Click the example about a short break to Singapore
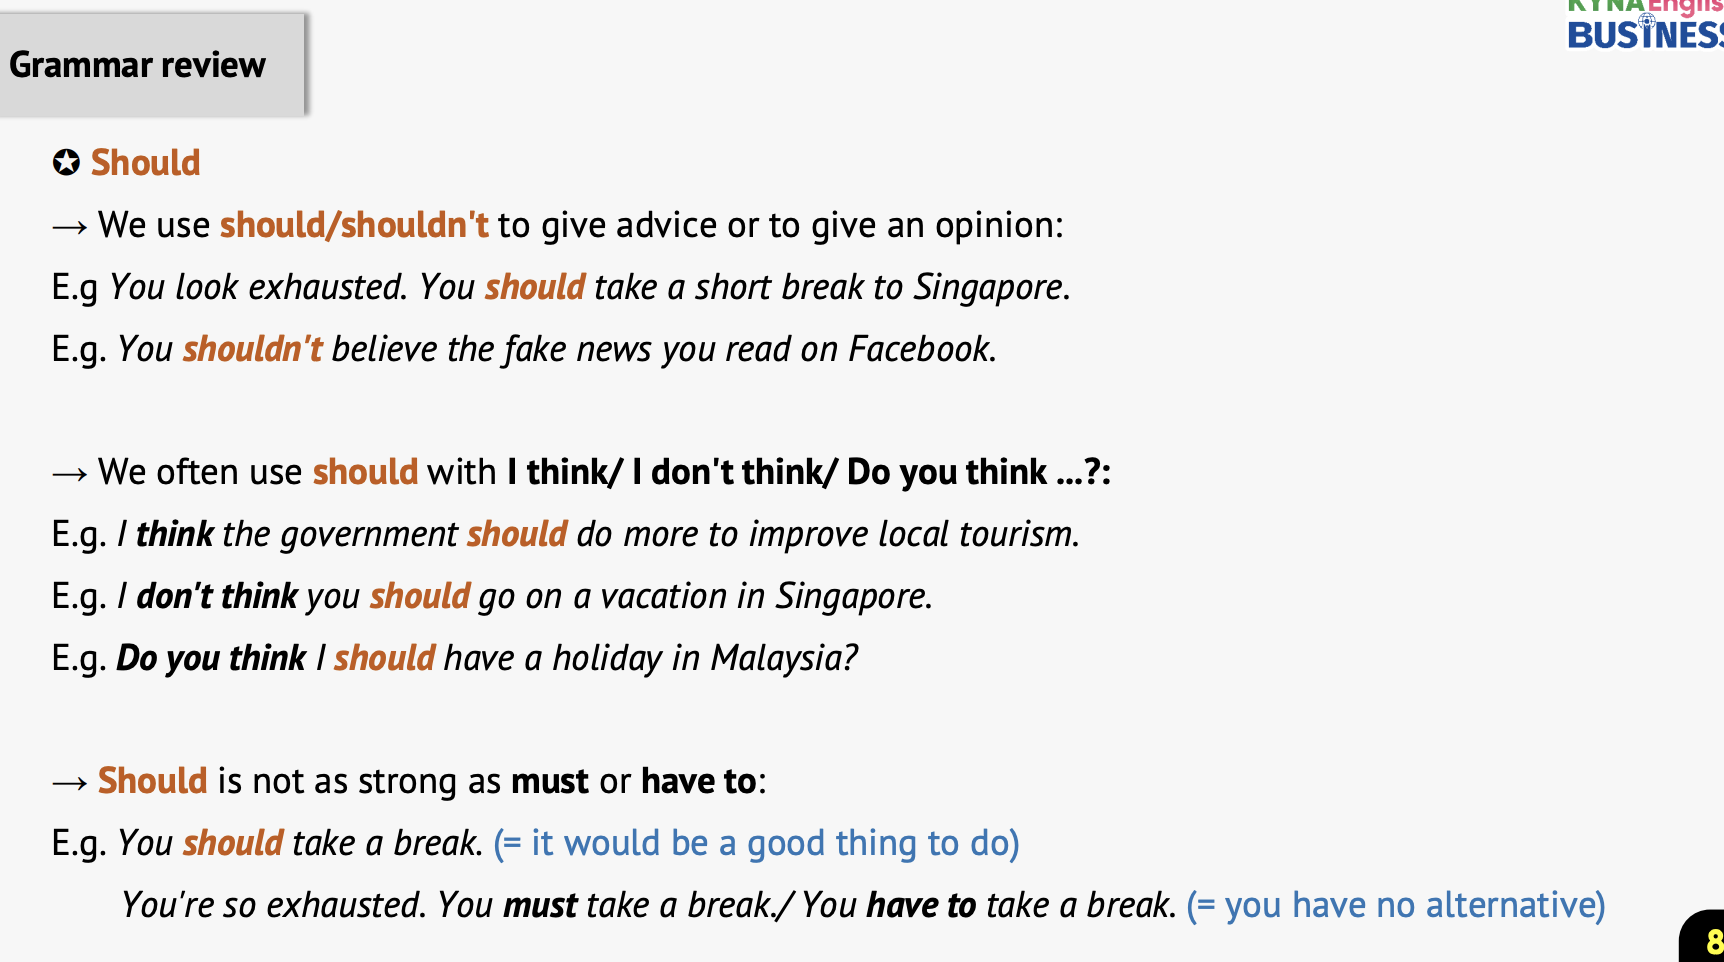The width and height of the screenshot is (1724, 962). coord(590,287)
